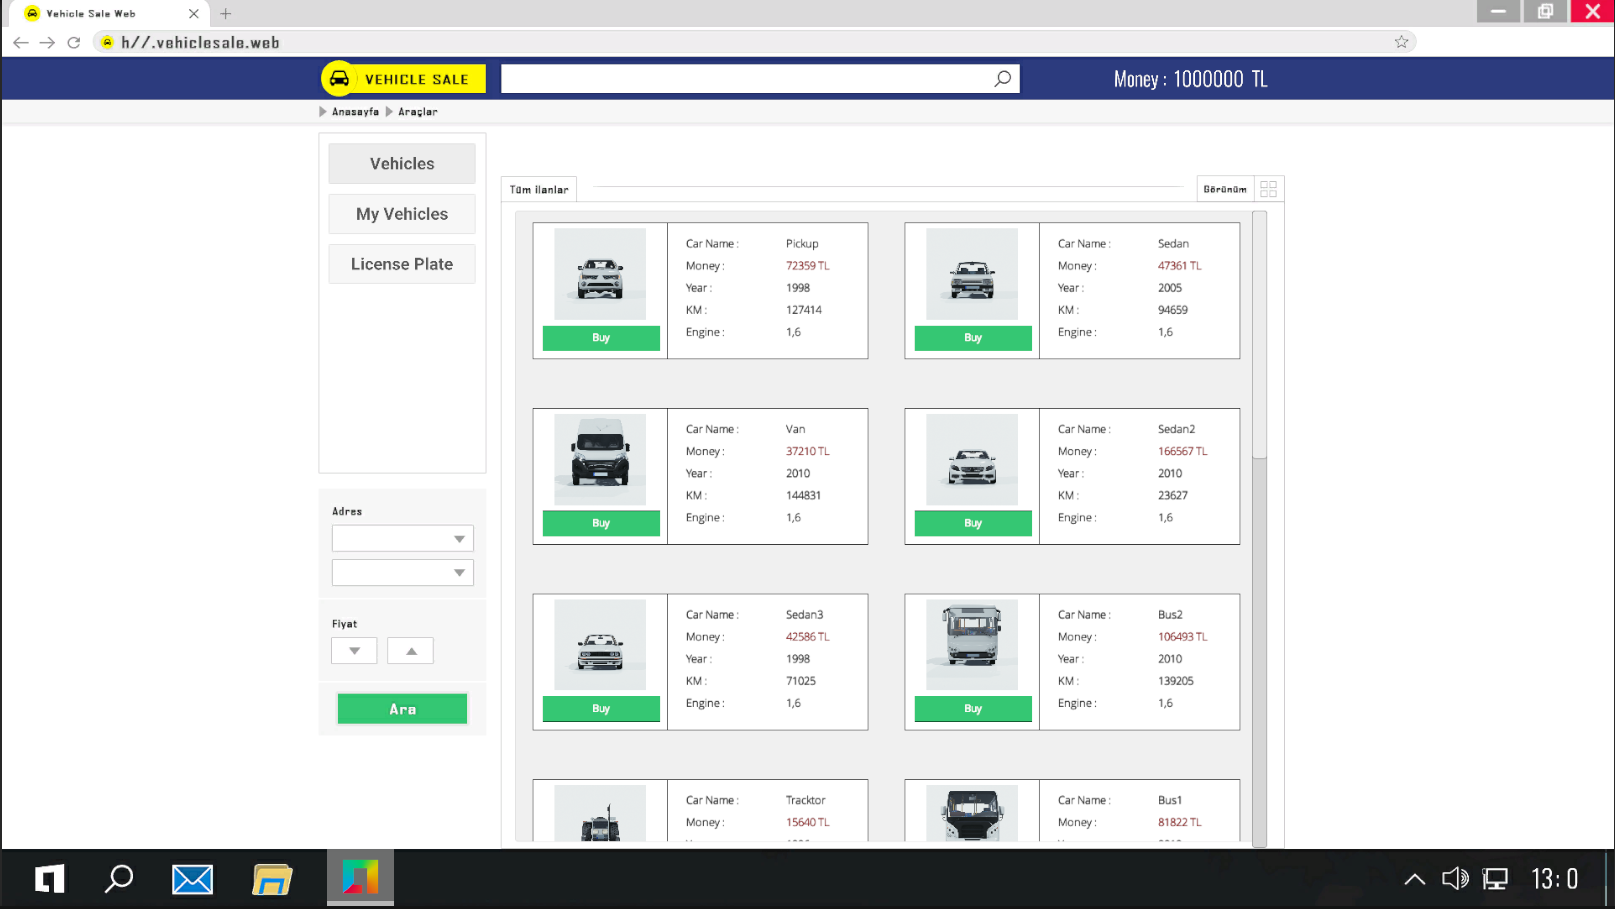Screen dimensions: 1615x909
Task: Click the volume speaker icon in tray
Action: tap(1455, 879)
